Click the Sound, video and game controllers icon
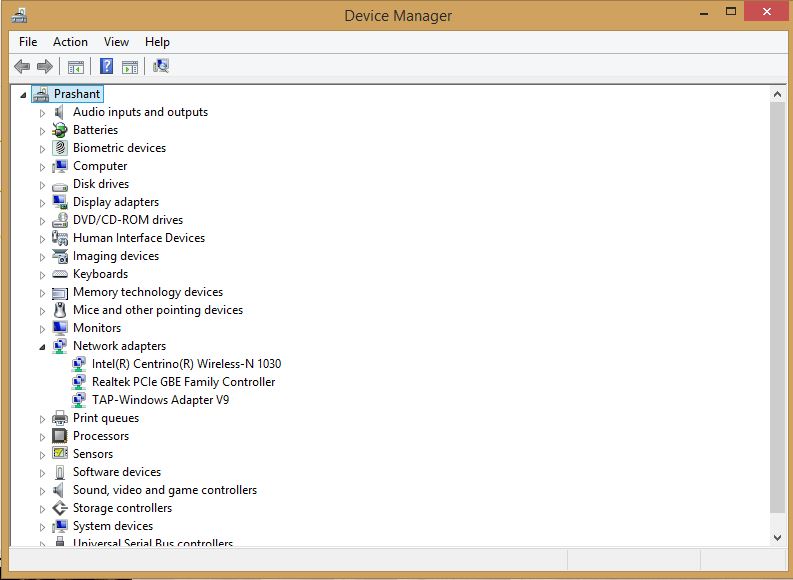This screenshot has height=580, width=793. click(x=60, y=490)
